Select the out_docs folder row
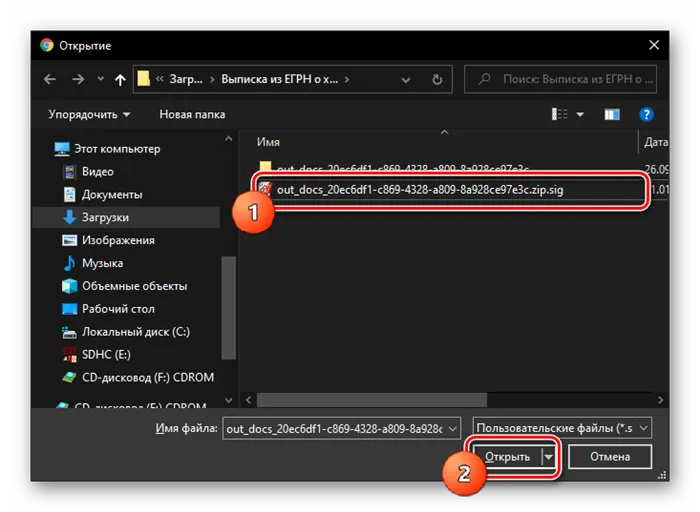 [x=452, y=169]
